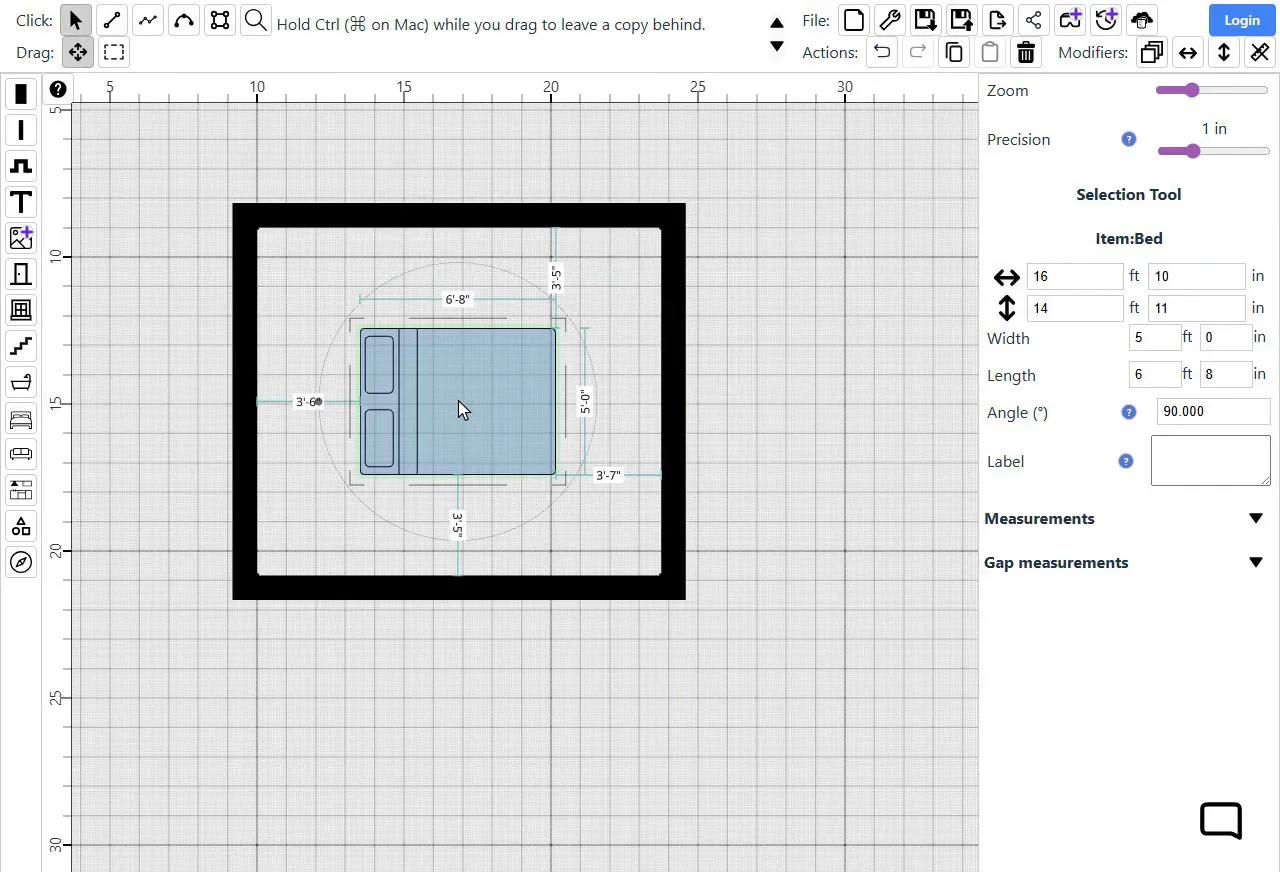Copy the selected bed item
Screen dimensions: 1280x872
coord(953,52)
